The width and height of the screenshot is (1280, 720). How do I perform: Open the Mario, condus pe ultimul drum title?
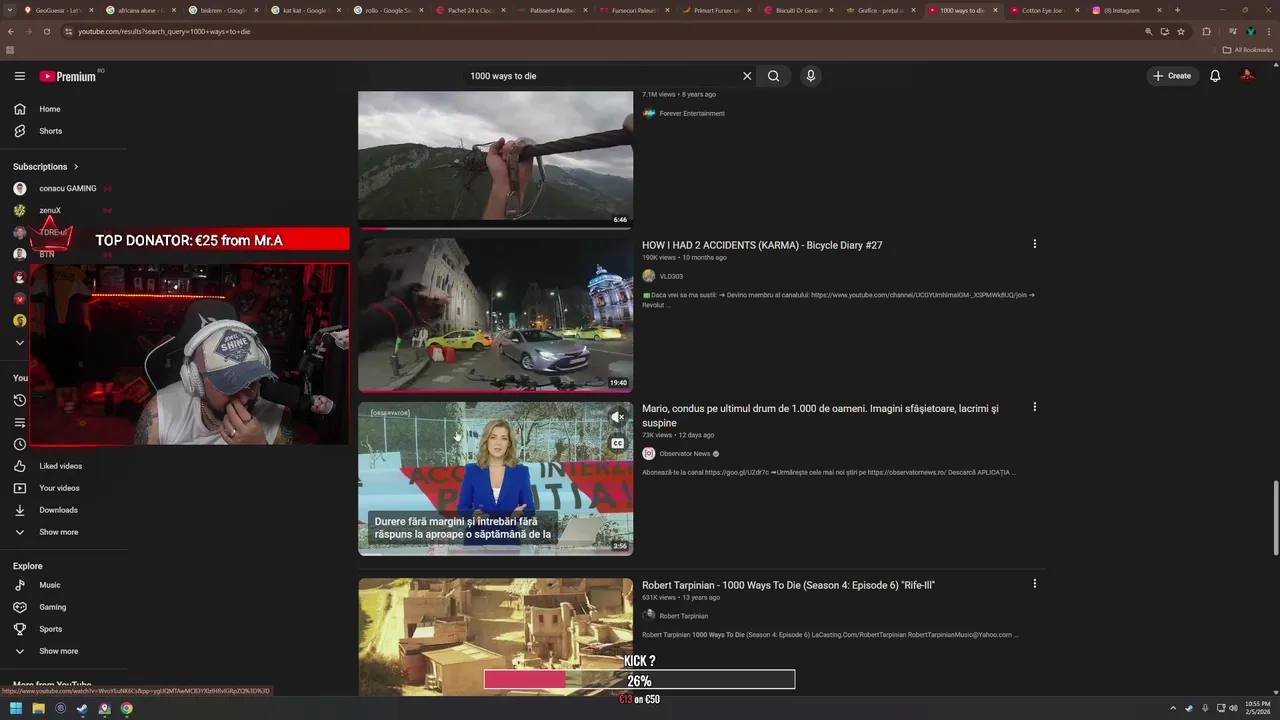pos(820,416)
